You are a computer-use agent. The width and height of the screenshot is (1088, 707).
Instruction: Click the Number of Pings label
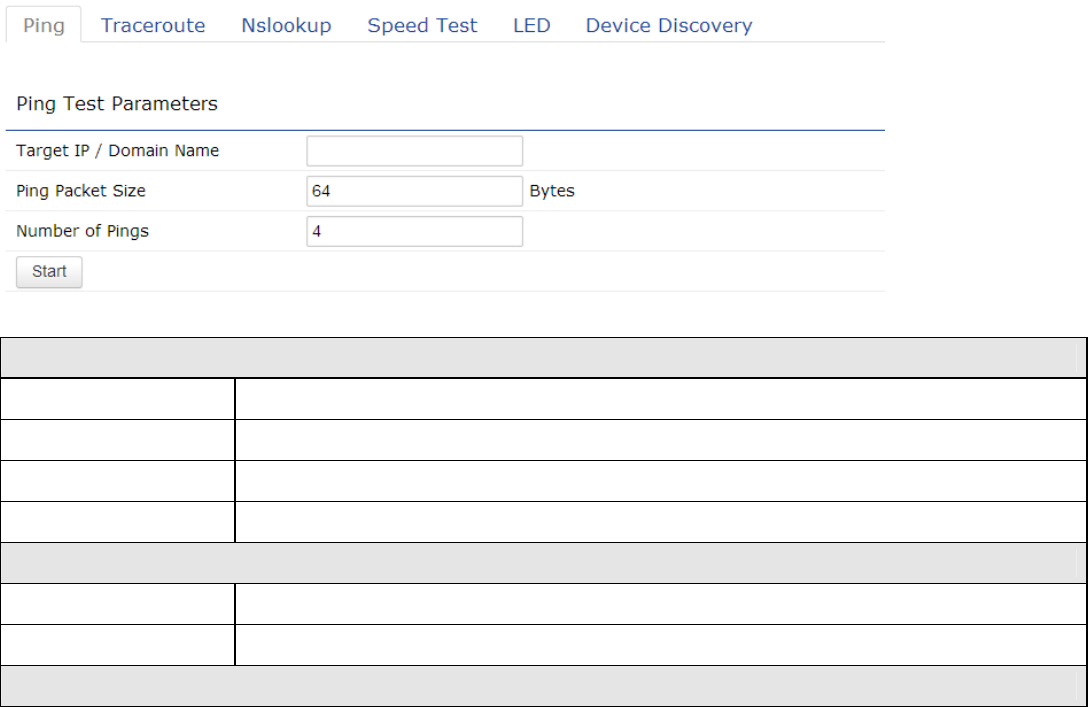[82, 231]
